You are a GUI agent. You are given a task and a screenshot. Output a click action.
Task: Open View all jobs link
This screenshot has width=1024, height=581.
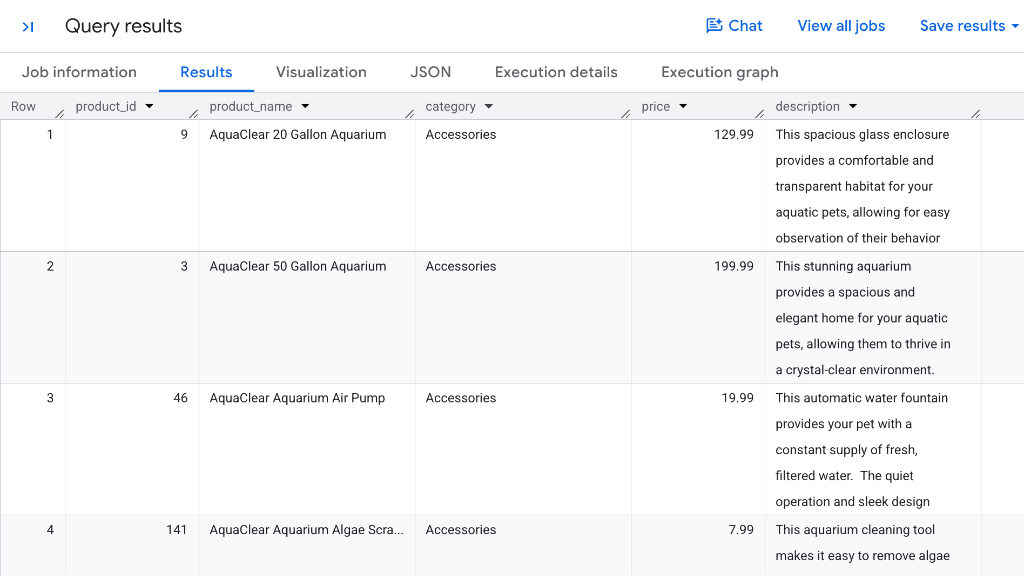coord(841,26)
